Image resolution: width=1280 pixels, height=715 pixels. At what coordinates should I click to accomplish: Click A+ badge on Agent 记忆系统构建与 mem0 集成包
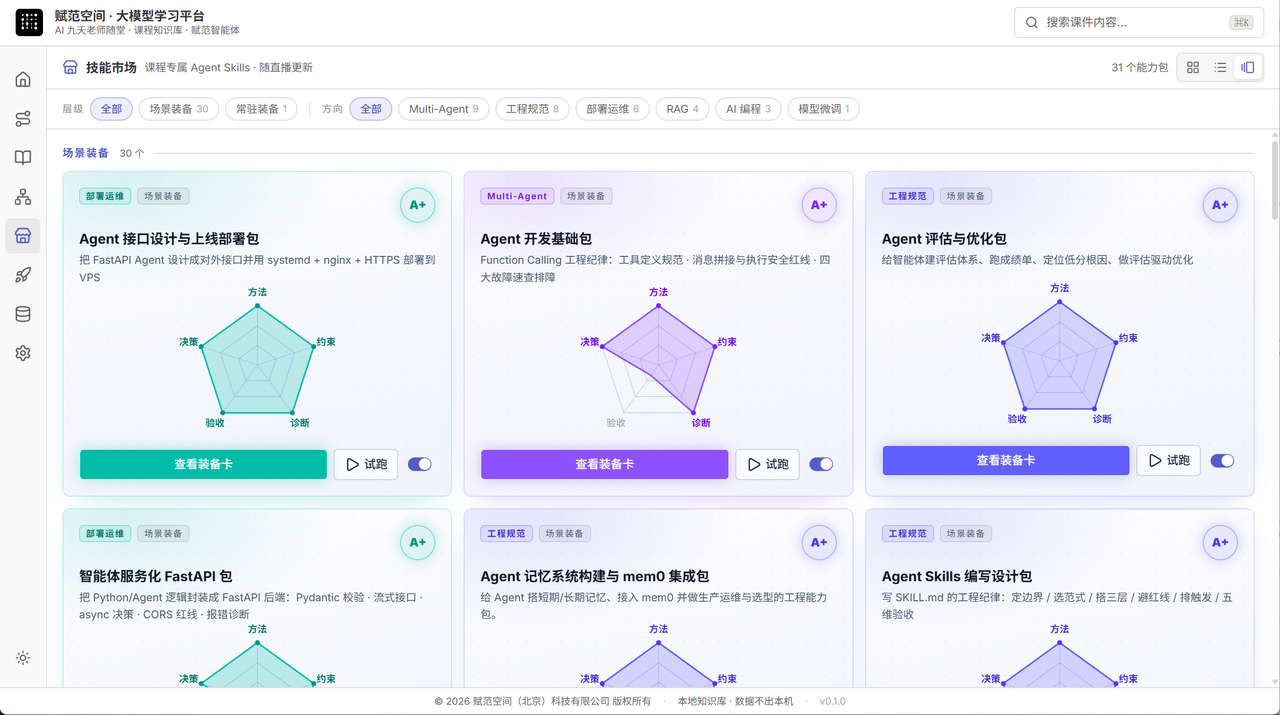click(819, 542)
